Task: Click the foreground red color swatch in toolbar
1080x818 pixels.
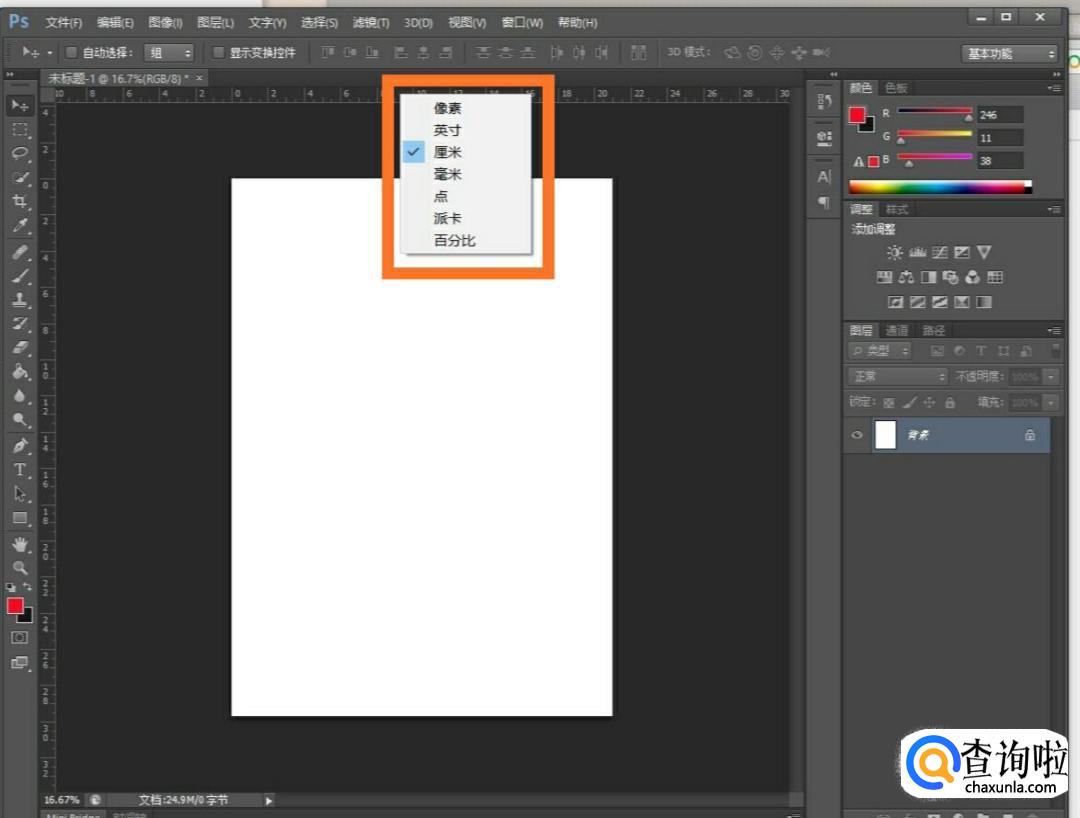Action: (15, 606)
